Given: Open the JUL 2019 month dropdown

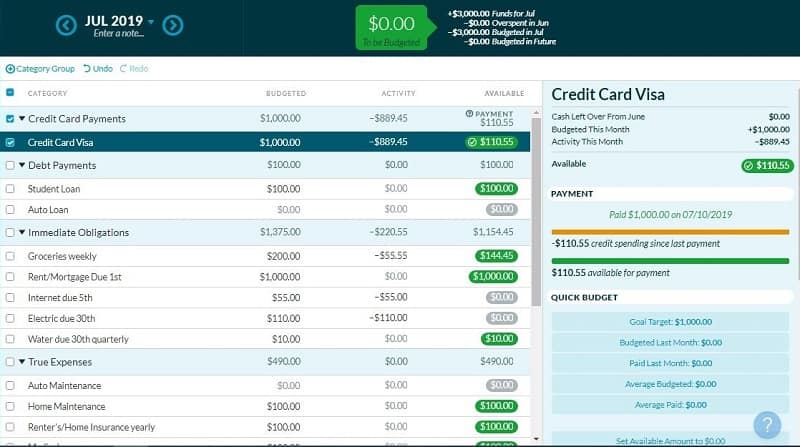Looking at the screenshot, I should (x=151, y=21).
